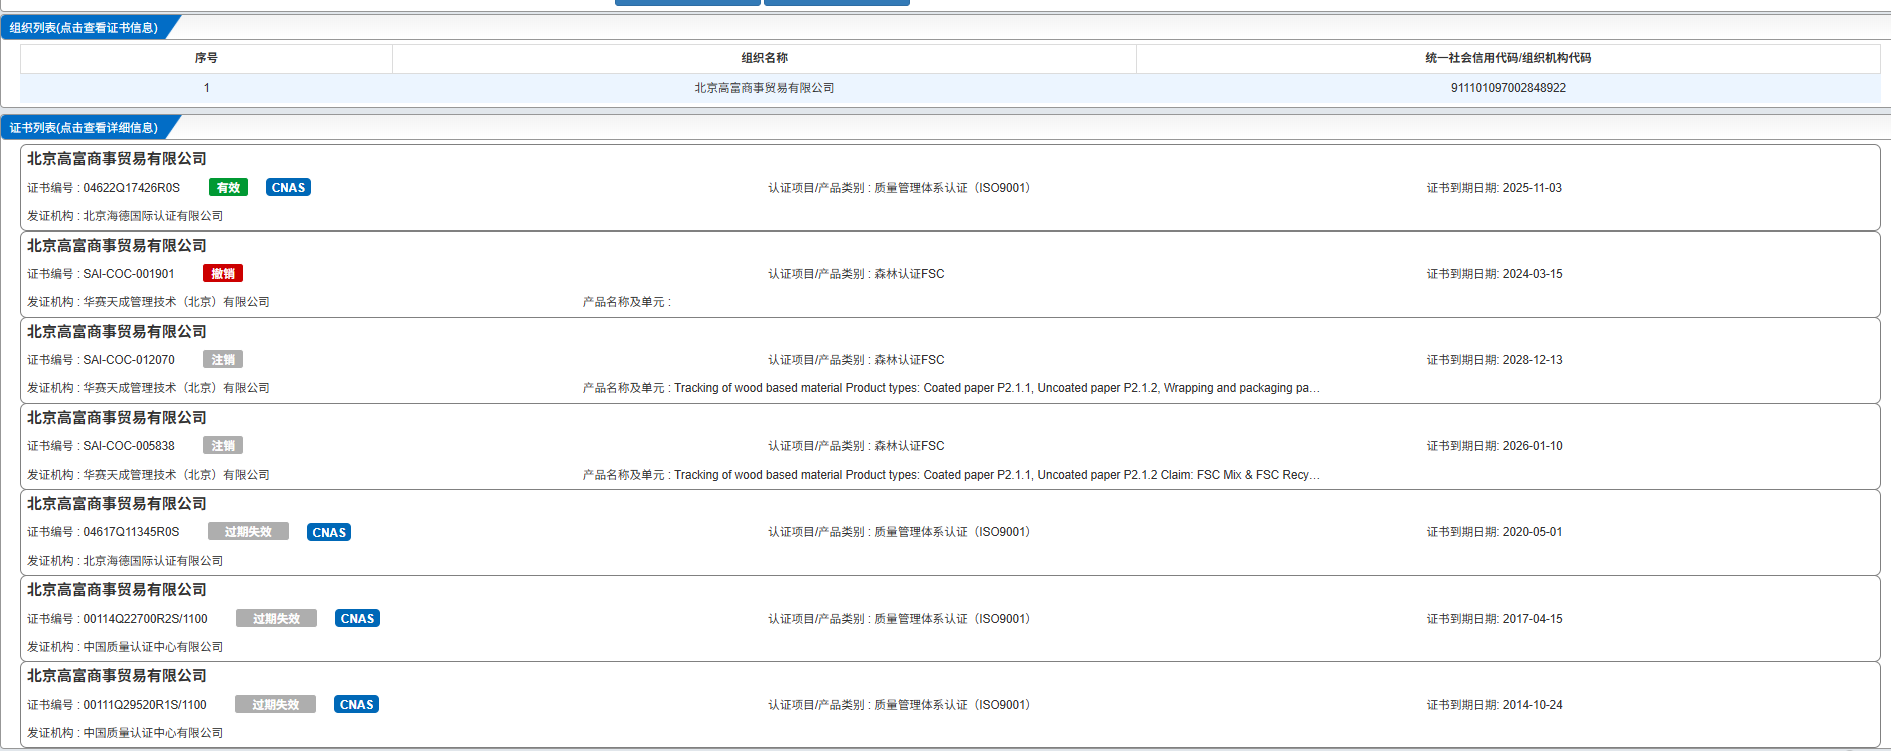Image resolution: width=1891 pixels, height=751 pixels.
Task: Select the 组织列表 section header tab
Action: pyautogui.click(x=84, y=28)
